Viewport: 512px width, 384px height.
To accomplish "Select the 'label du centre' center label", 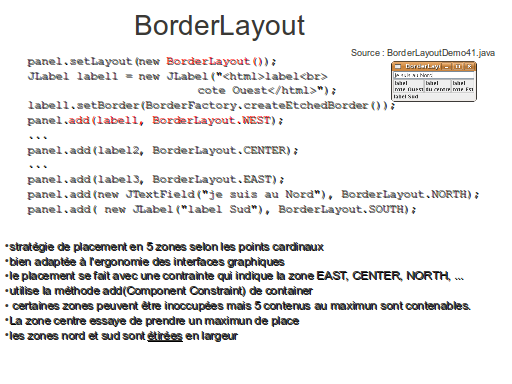I will coord(438,86).
